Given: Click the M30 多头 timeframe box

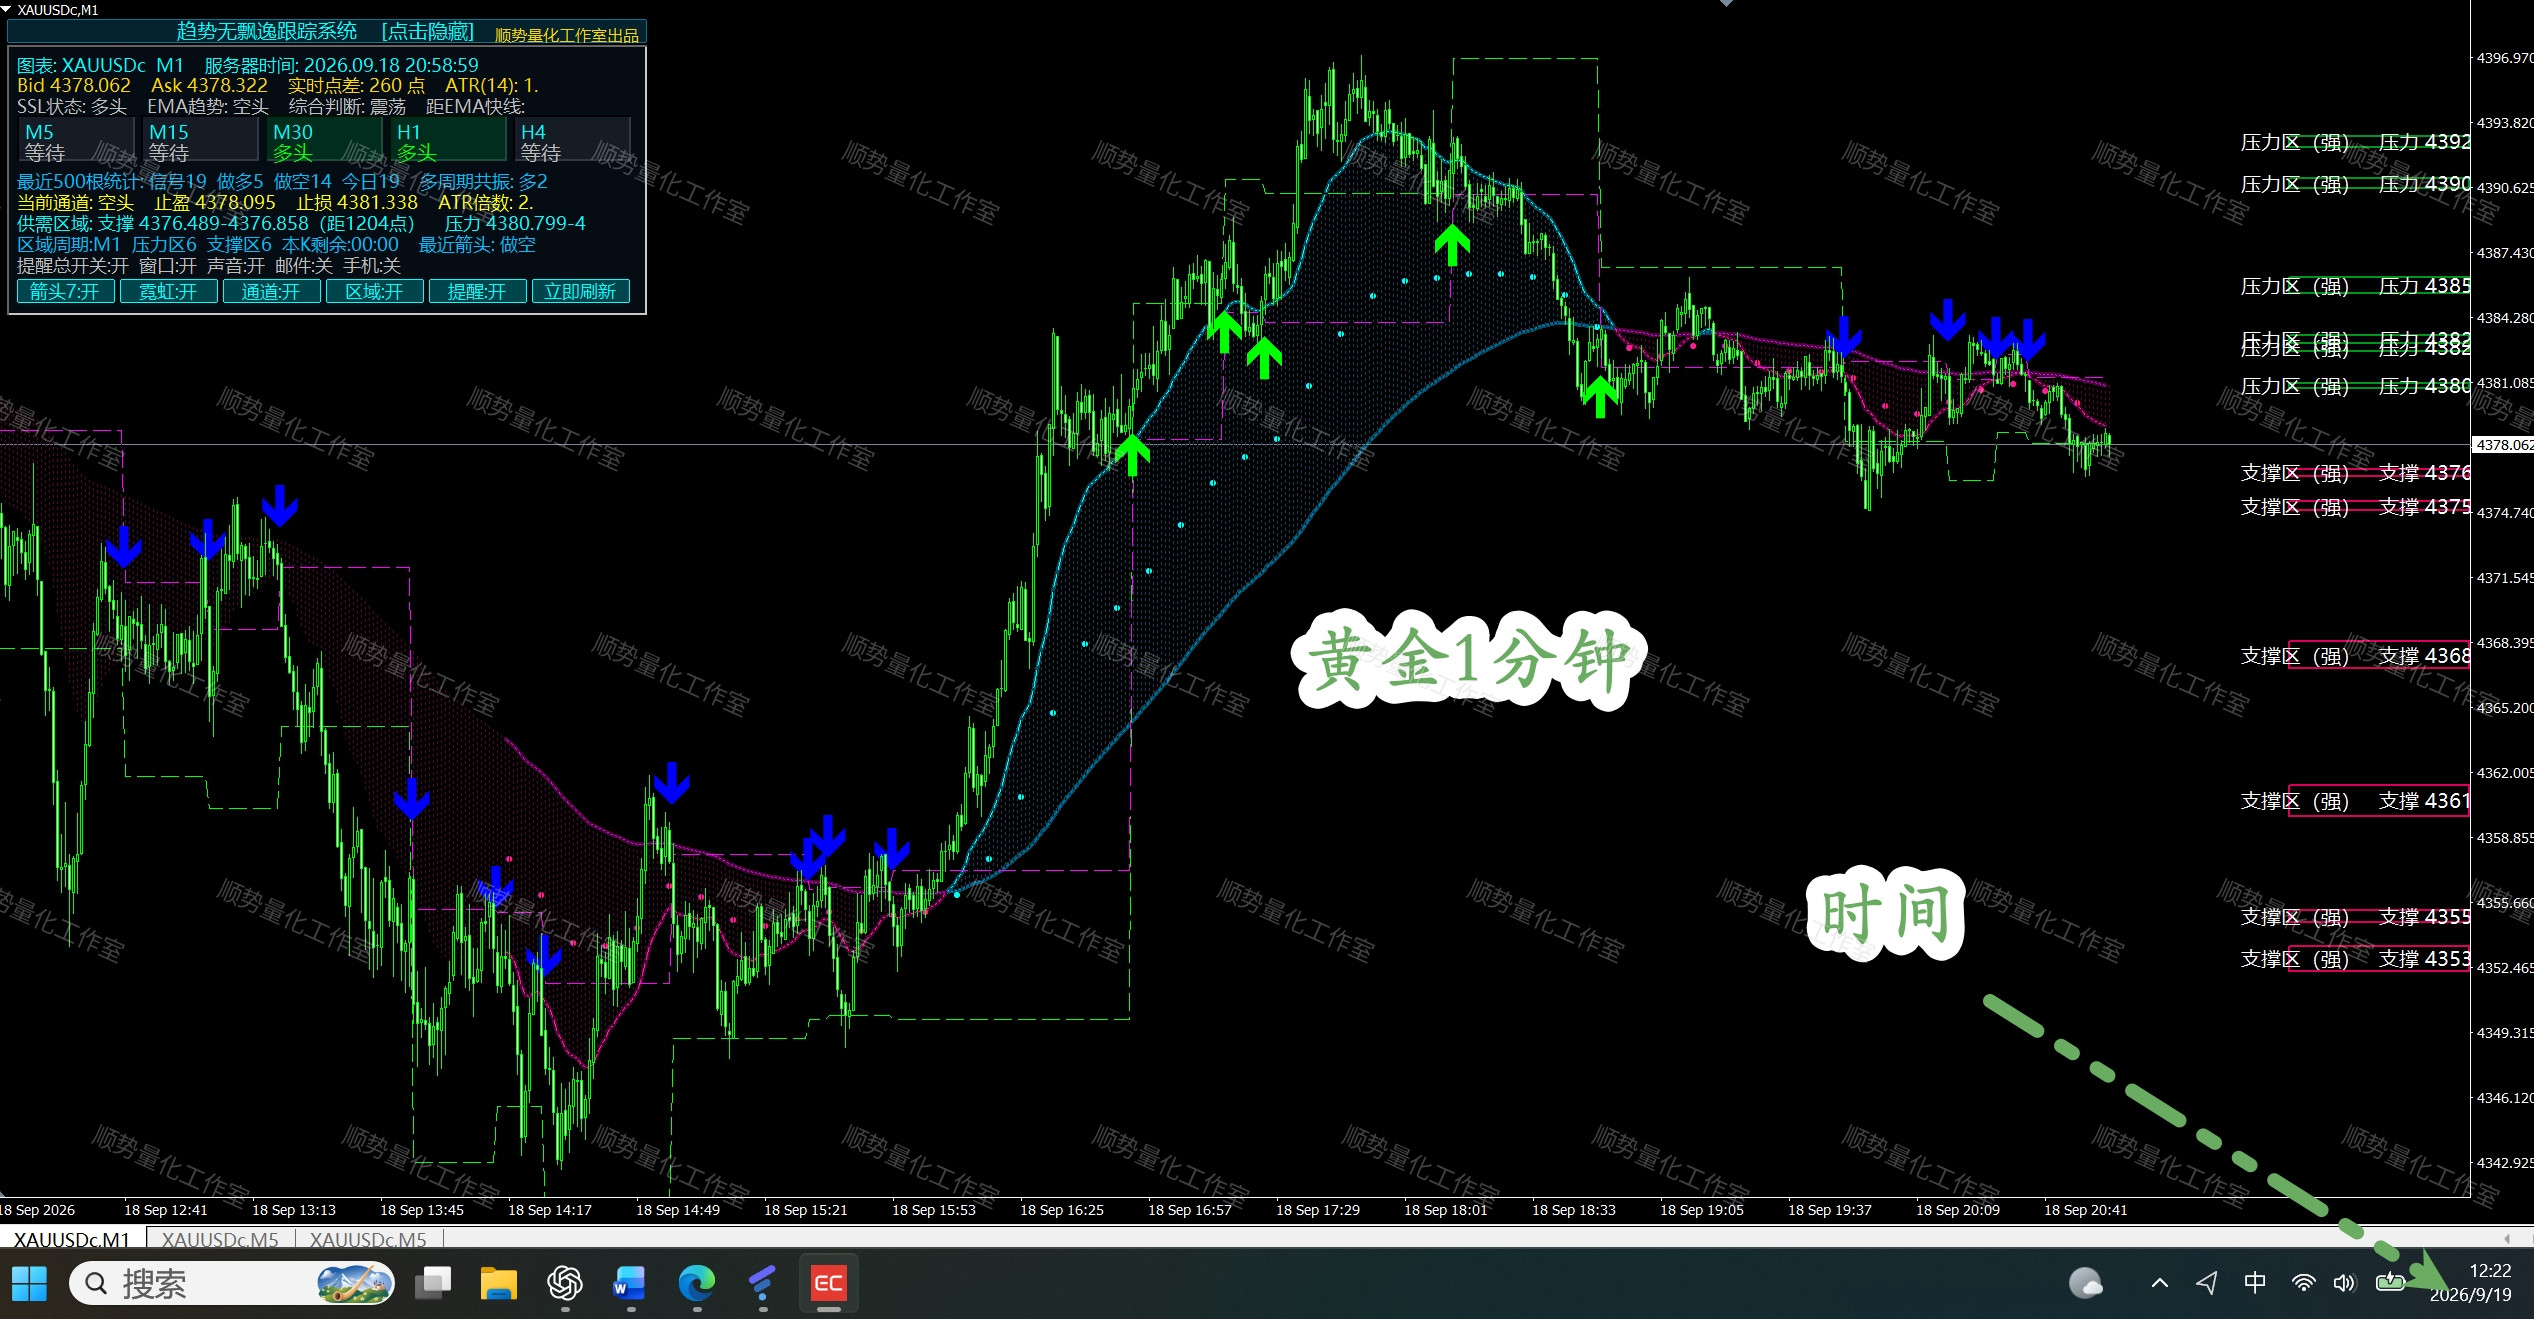Looking at the screenshot, I should [x=324, y=141].
